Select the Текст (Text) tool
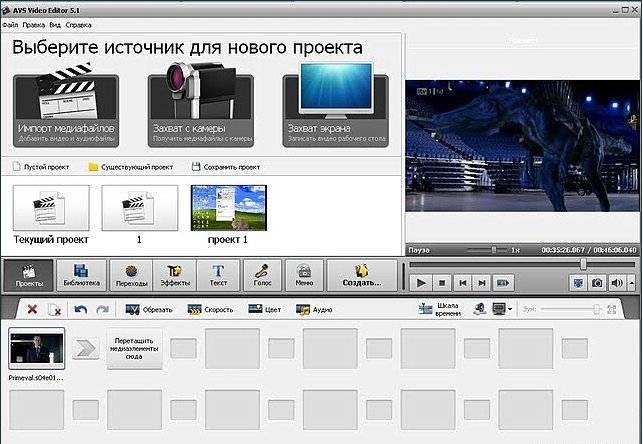Screen dimensions: 643x444 (x=217, y=274)
